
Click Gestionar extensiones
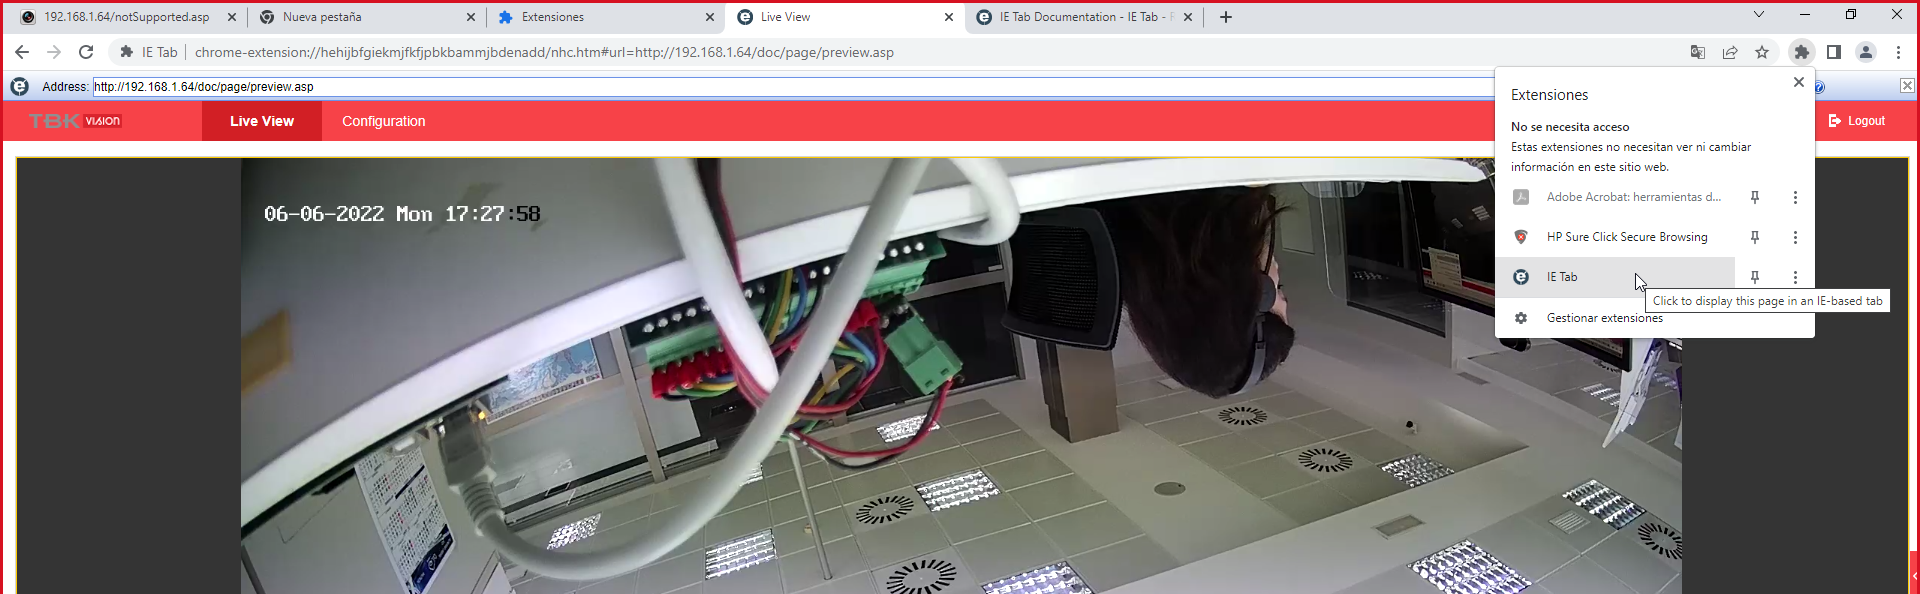(x=1604, y=318)
